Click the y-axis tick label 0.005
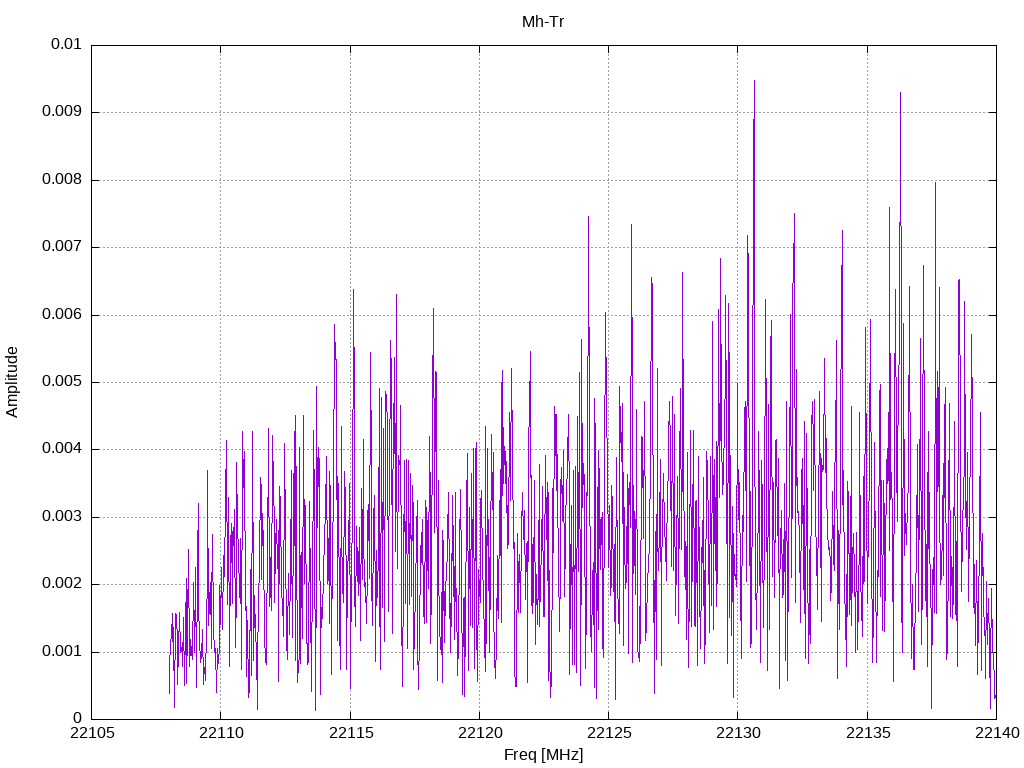1024x768 pixels. [x=61, y=381]
